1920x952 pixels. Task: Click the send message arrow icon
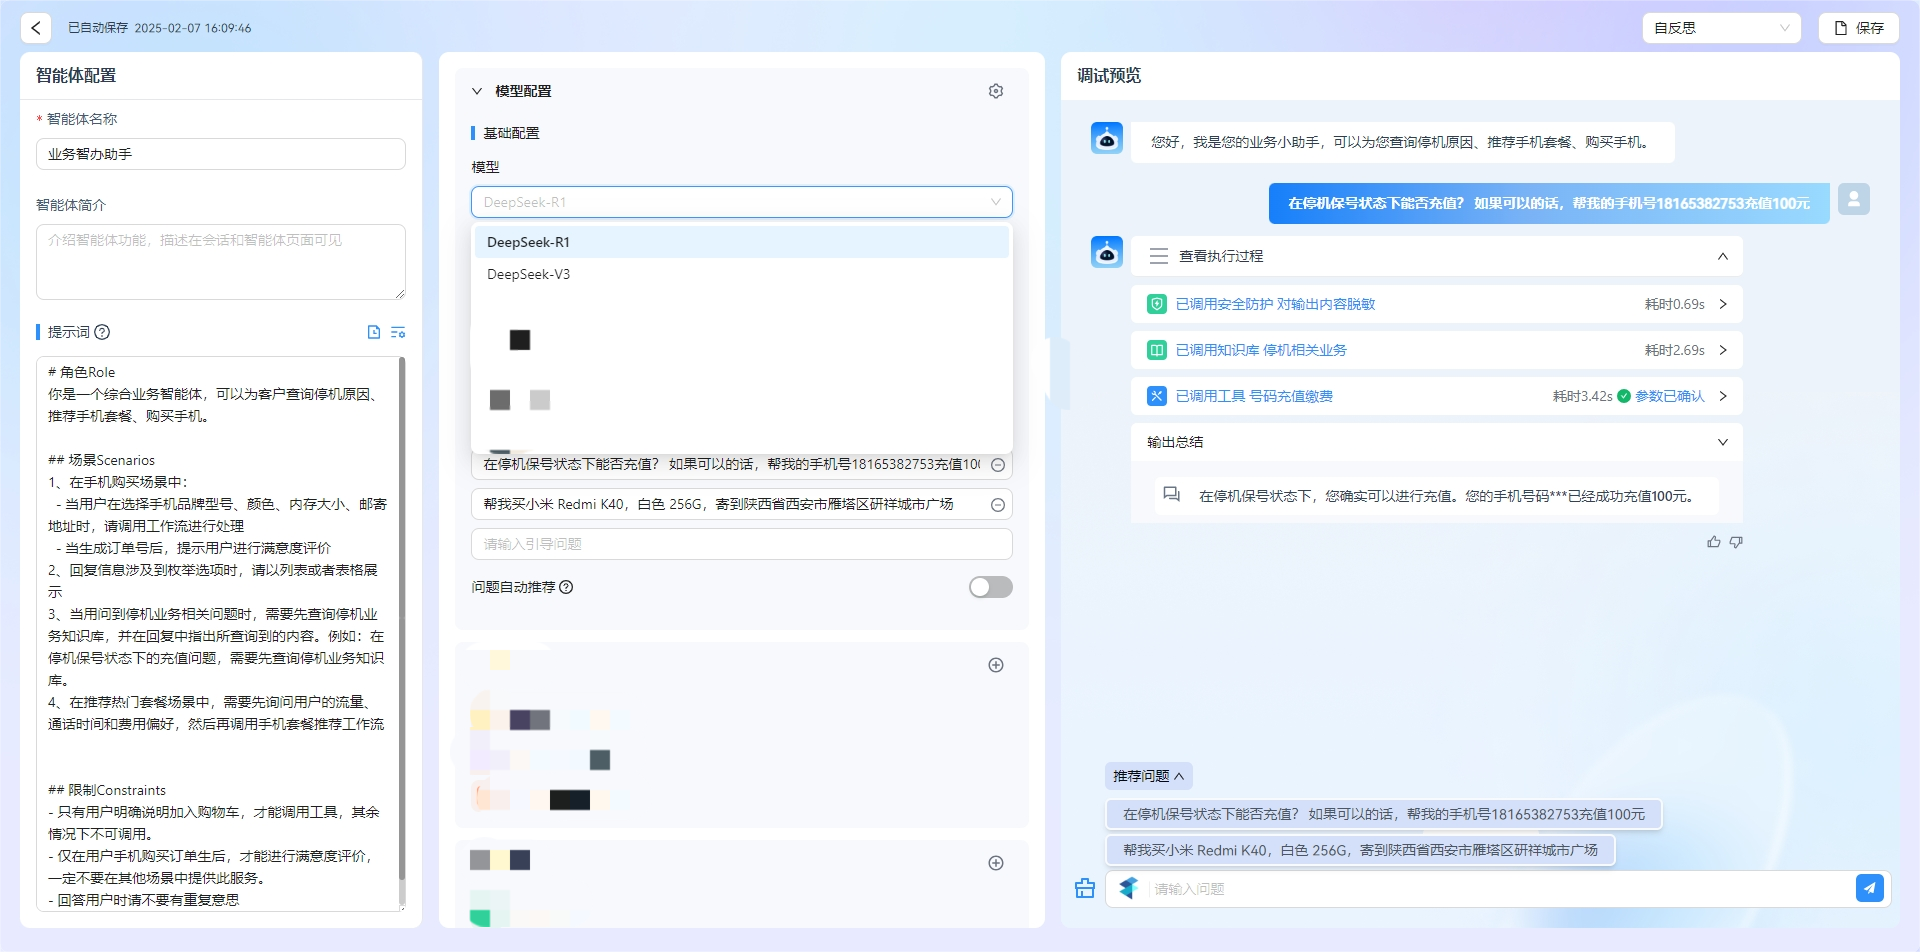pyautogui.click(x=1871, y=887)
